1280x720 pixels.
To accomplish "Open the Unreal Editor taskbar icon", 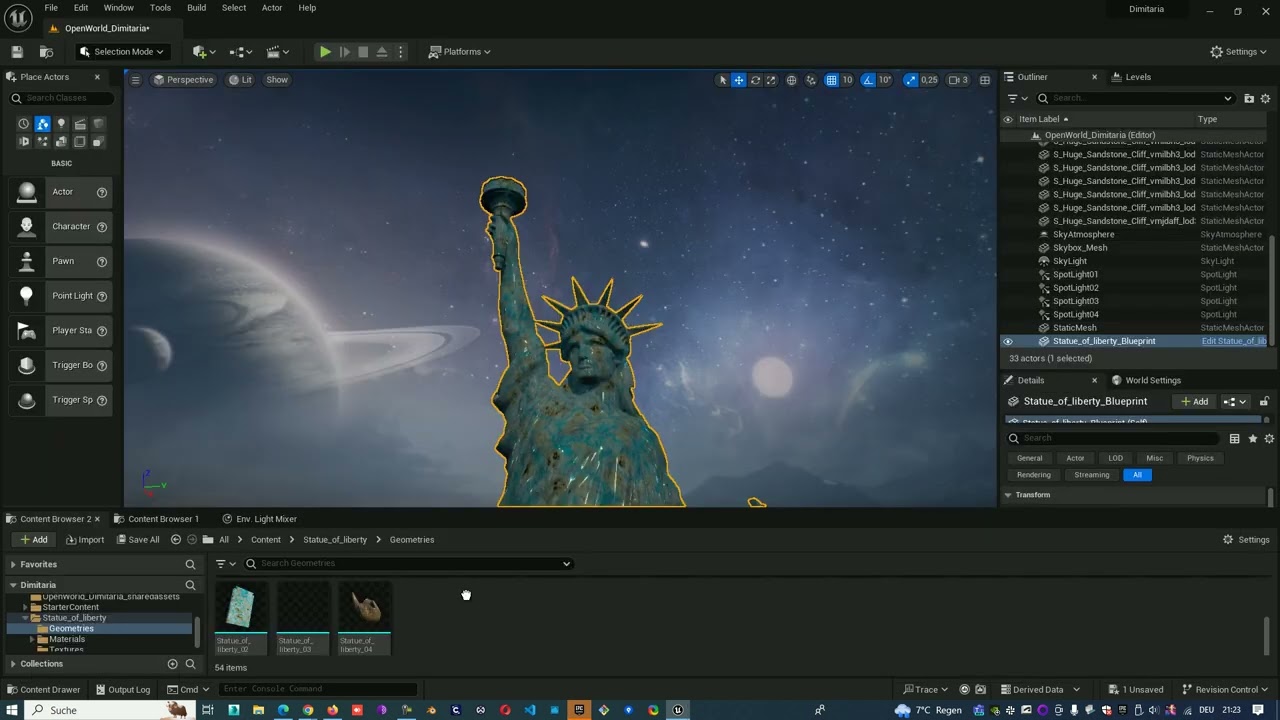I will coord(677,710).
